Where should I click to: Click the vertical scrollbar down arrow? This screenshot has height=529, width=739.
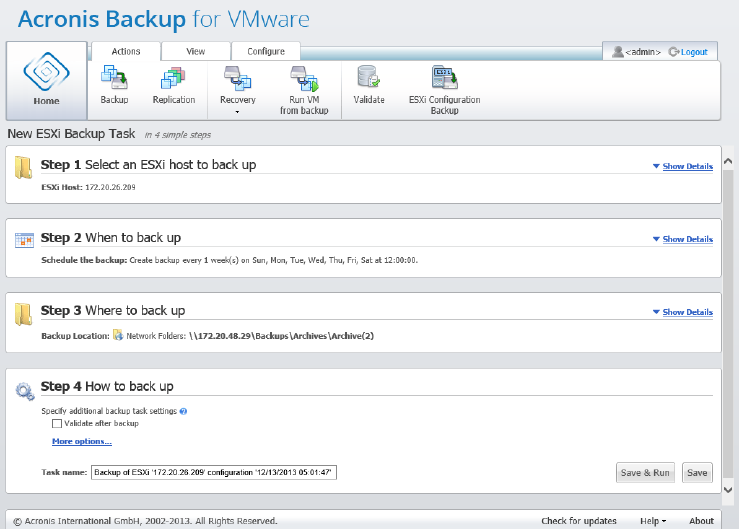[x=729, y=487]
